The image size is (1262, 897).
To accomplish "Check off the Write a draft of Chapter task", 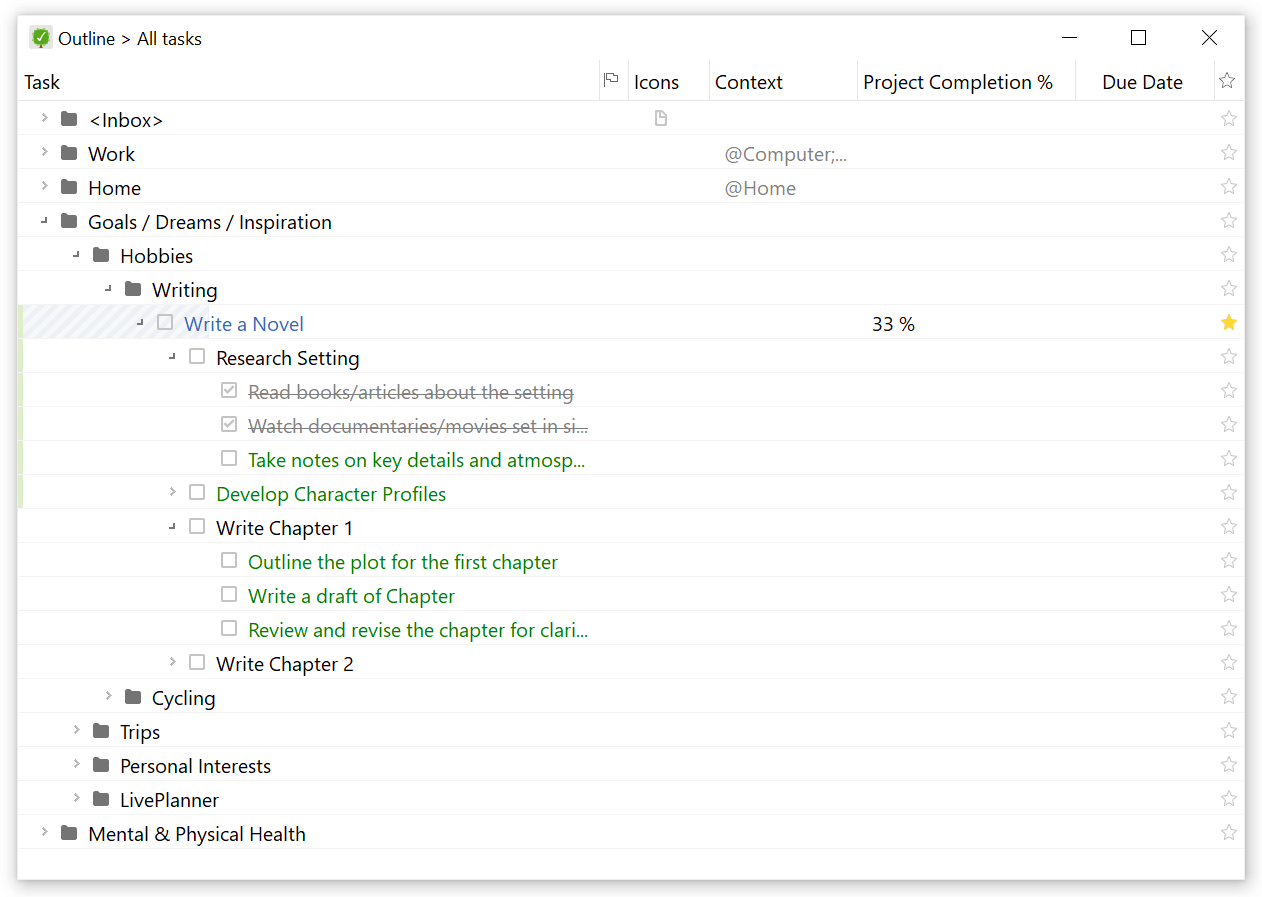I will click(229, 594).
